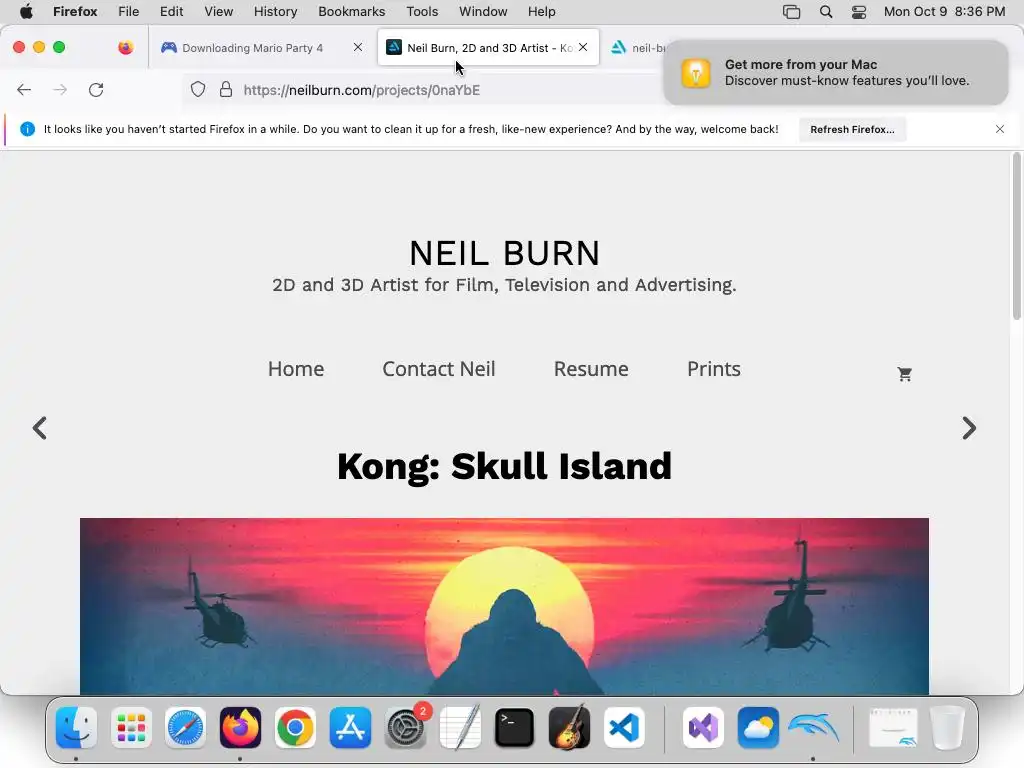Close the Neil Burn tab
The image size is (1024, 768).
coord(583,47)
